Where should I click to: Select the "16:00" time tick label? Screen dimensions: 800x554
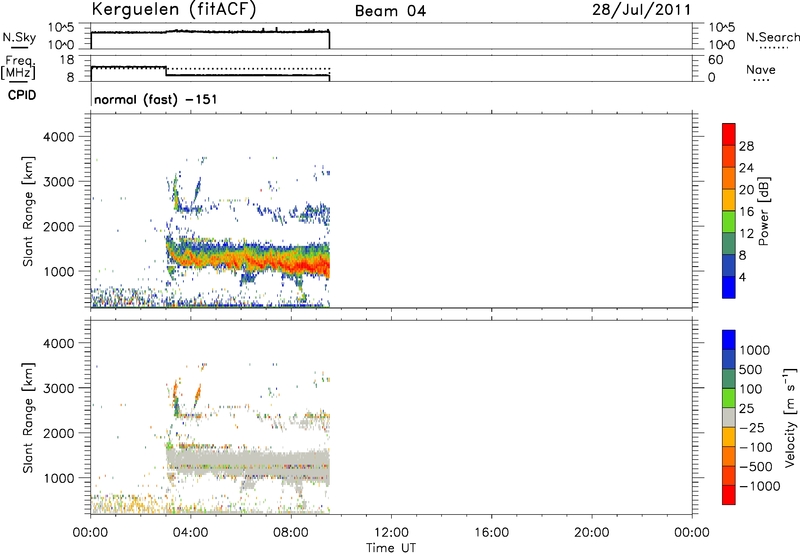pos(491,533)
